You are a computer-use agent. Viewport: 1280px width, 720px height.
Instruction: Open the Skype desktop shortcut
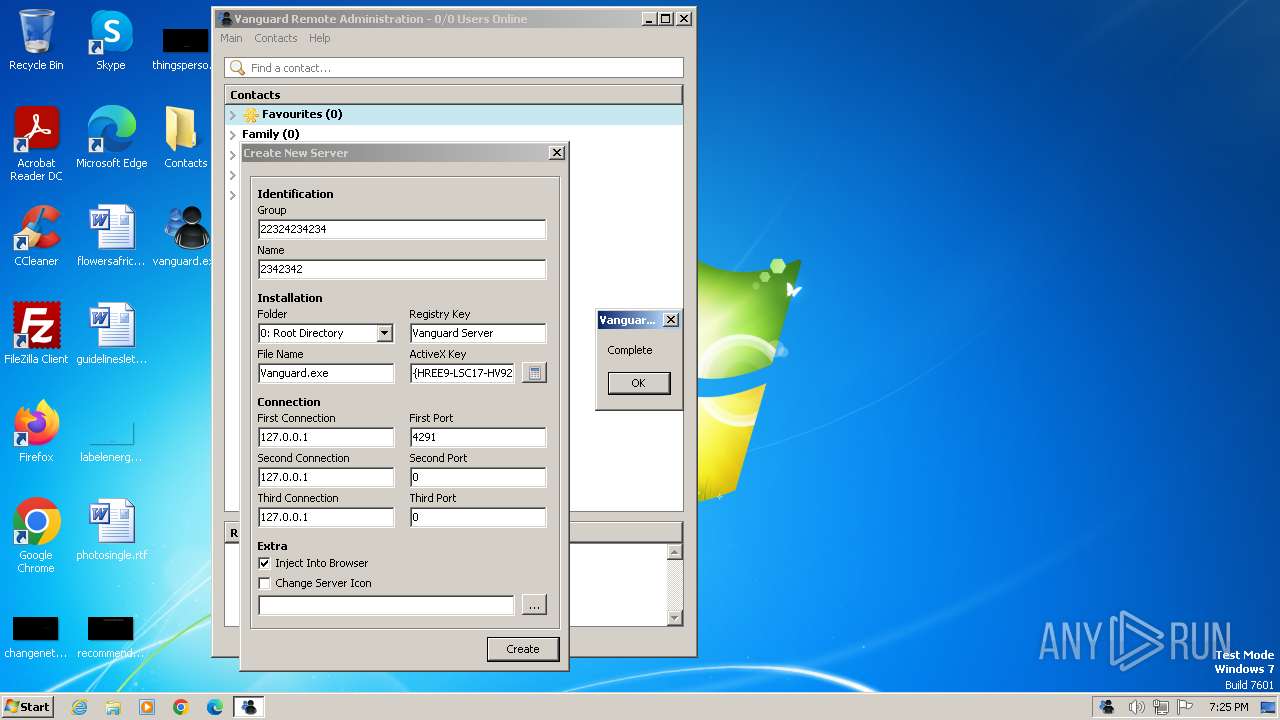[x=111, y=40]
